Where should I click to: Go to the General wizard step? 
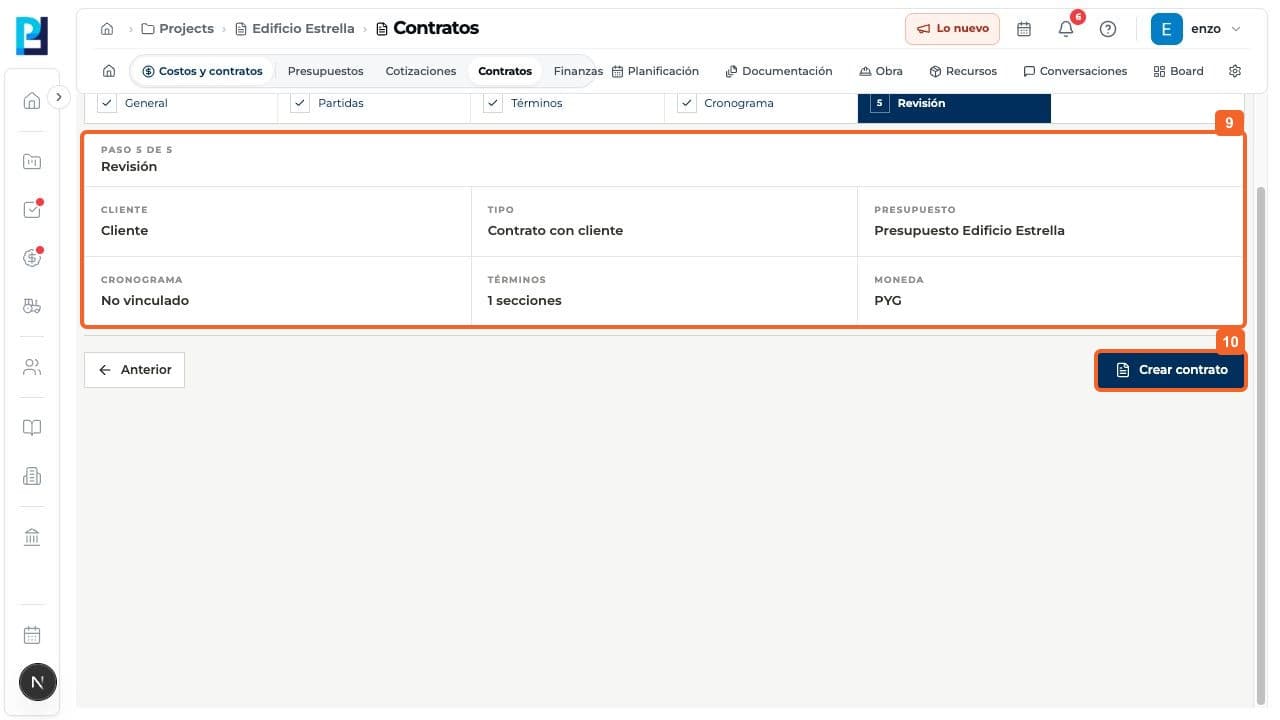(181, 105)
